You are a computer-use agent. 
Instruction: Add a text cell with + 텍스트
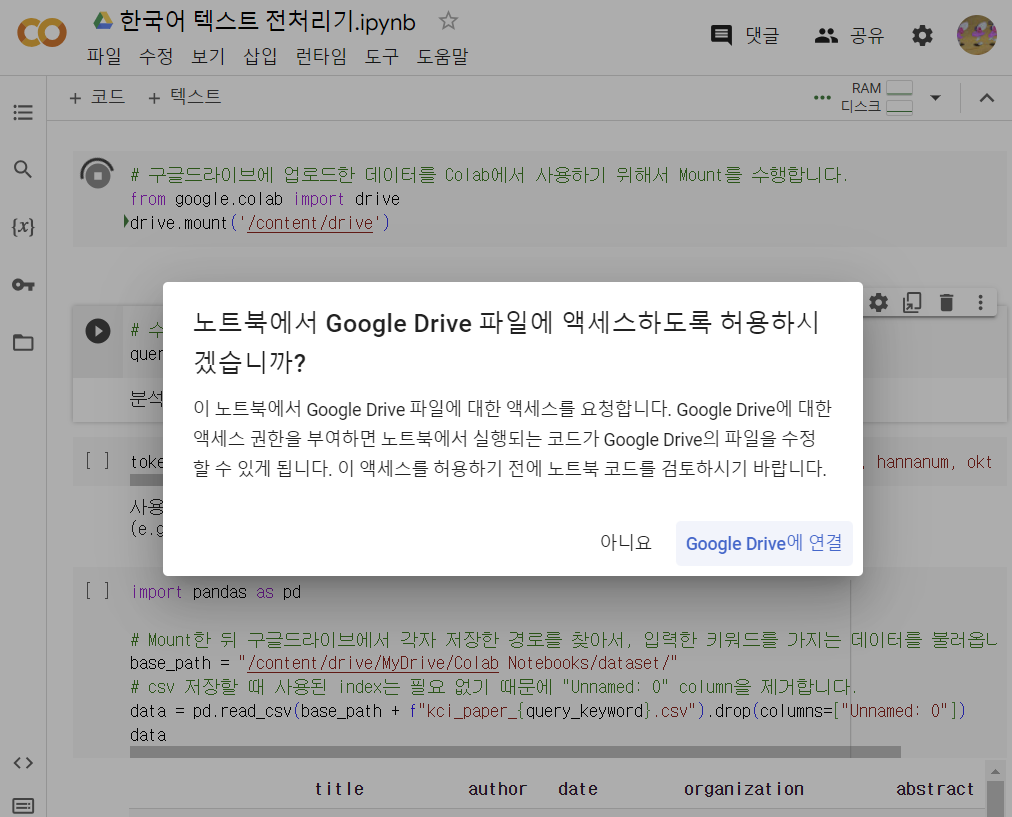click(x=185, y=97)
